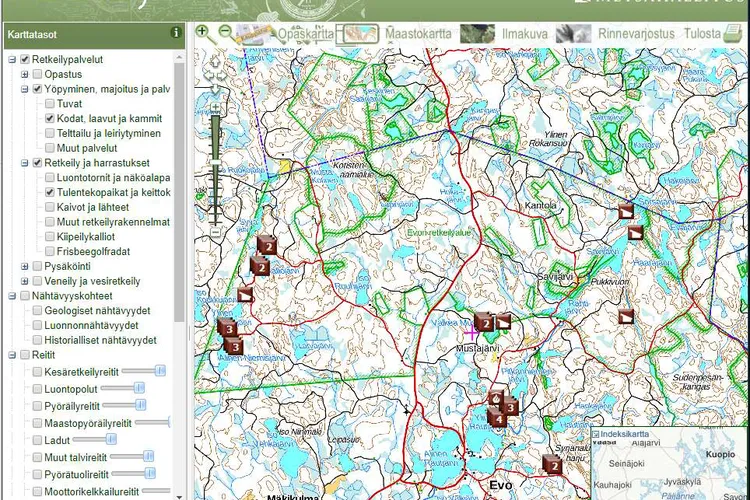Image resolution: width=750 pixels, height=500 pixels.
Task: Collapse the Indeksikartta overview map
Action: (x=596, y=435)
